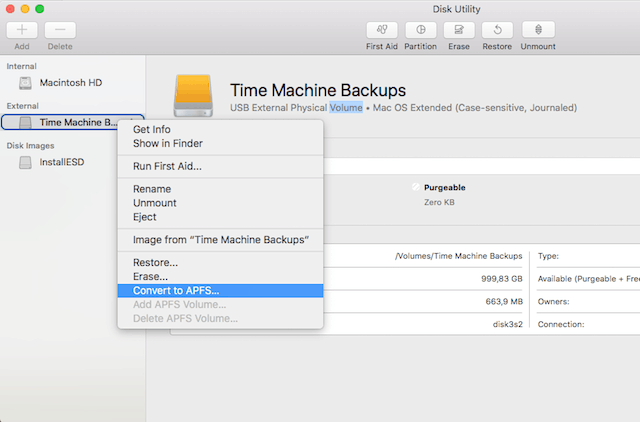Viewport: 640px width, 422px height.
Task: Choose Get Info from context menu
Action: click(x=151, y=129)
